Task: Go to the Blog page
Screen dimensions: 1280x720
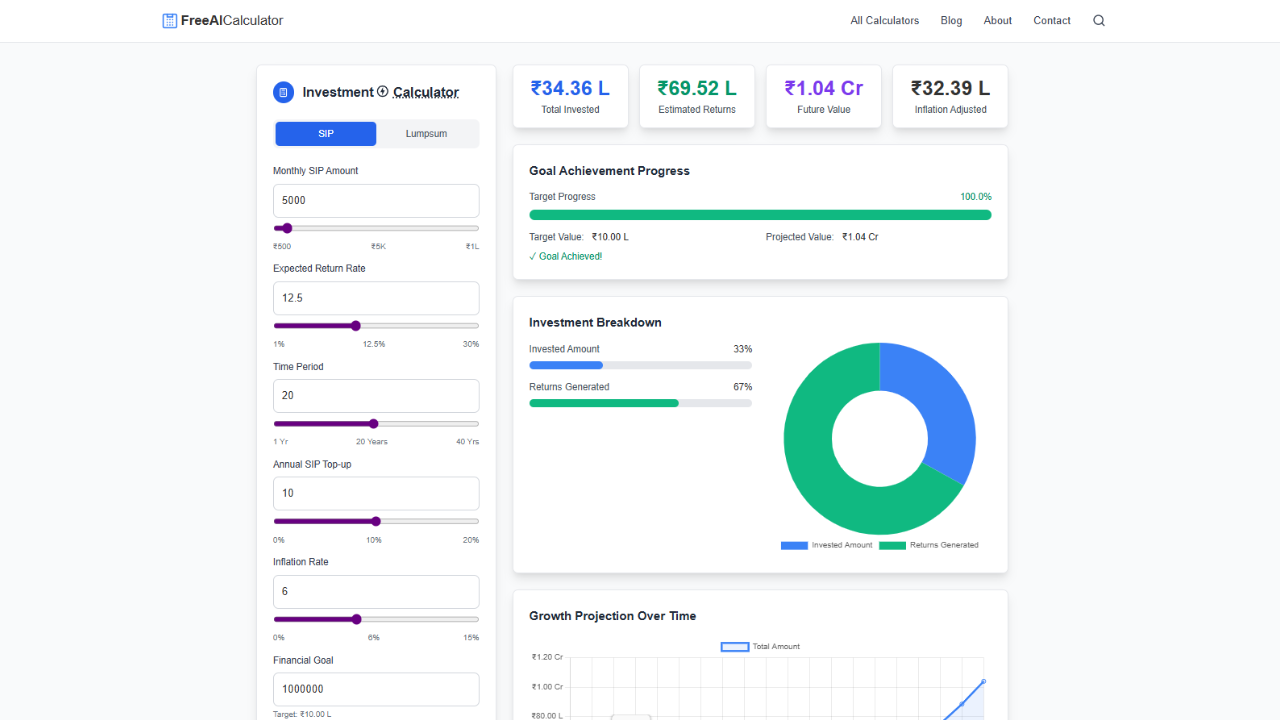Action: pyautogui.click(x=951, y=21)
